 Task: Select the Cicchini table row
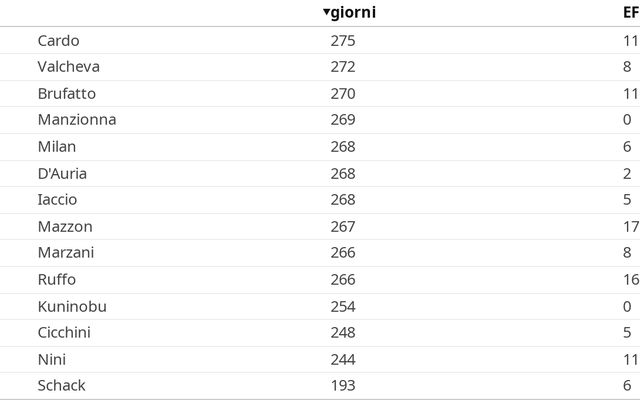(320, 333)
